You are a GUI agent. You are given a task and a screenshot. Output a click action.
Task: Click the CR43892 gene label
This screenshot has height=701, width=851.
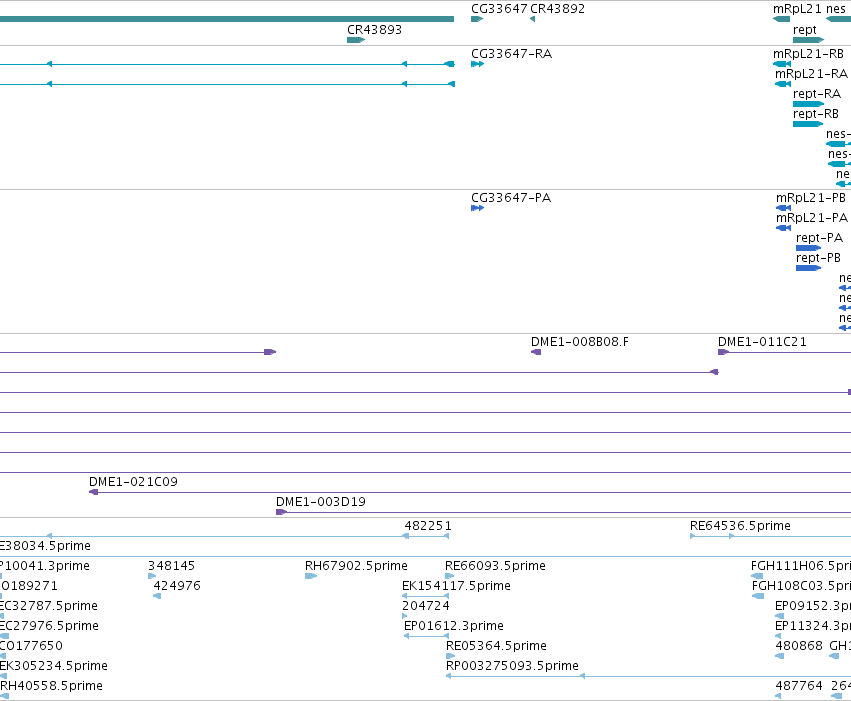[x=557, y=9]
